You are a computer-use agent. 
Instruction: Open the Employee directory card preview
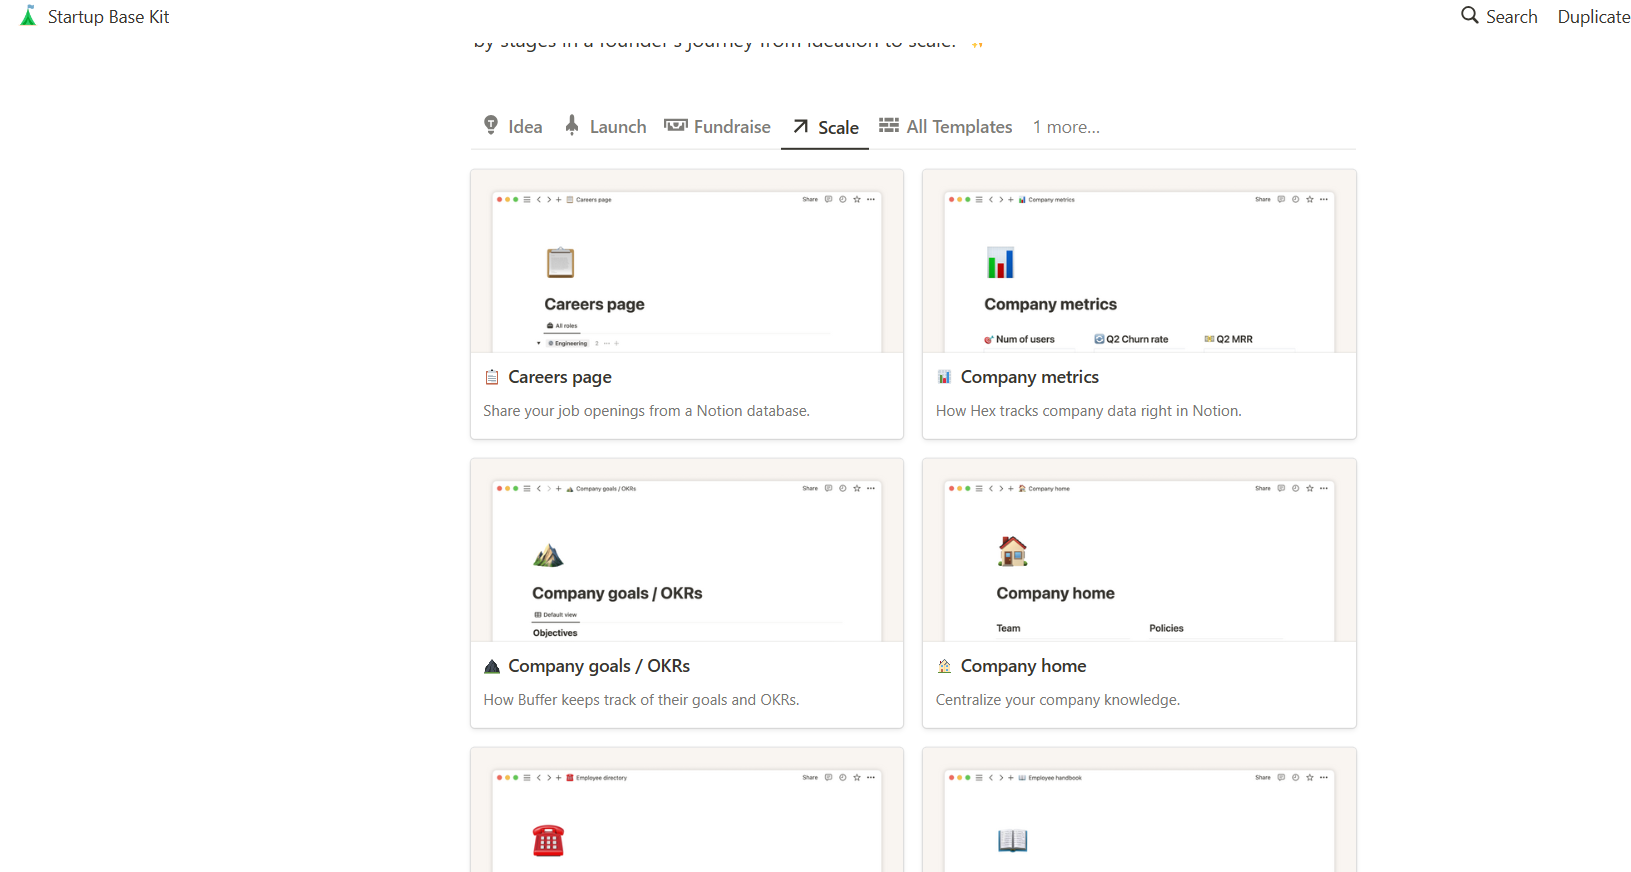pos(687,810)
